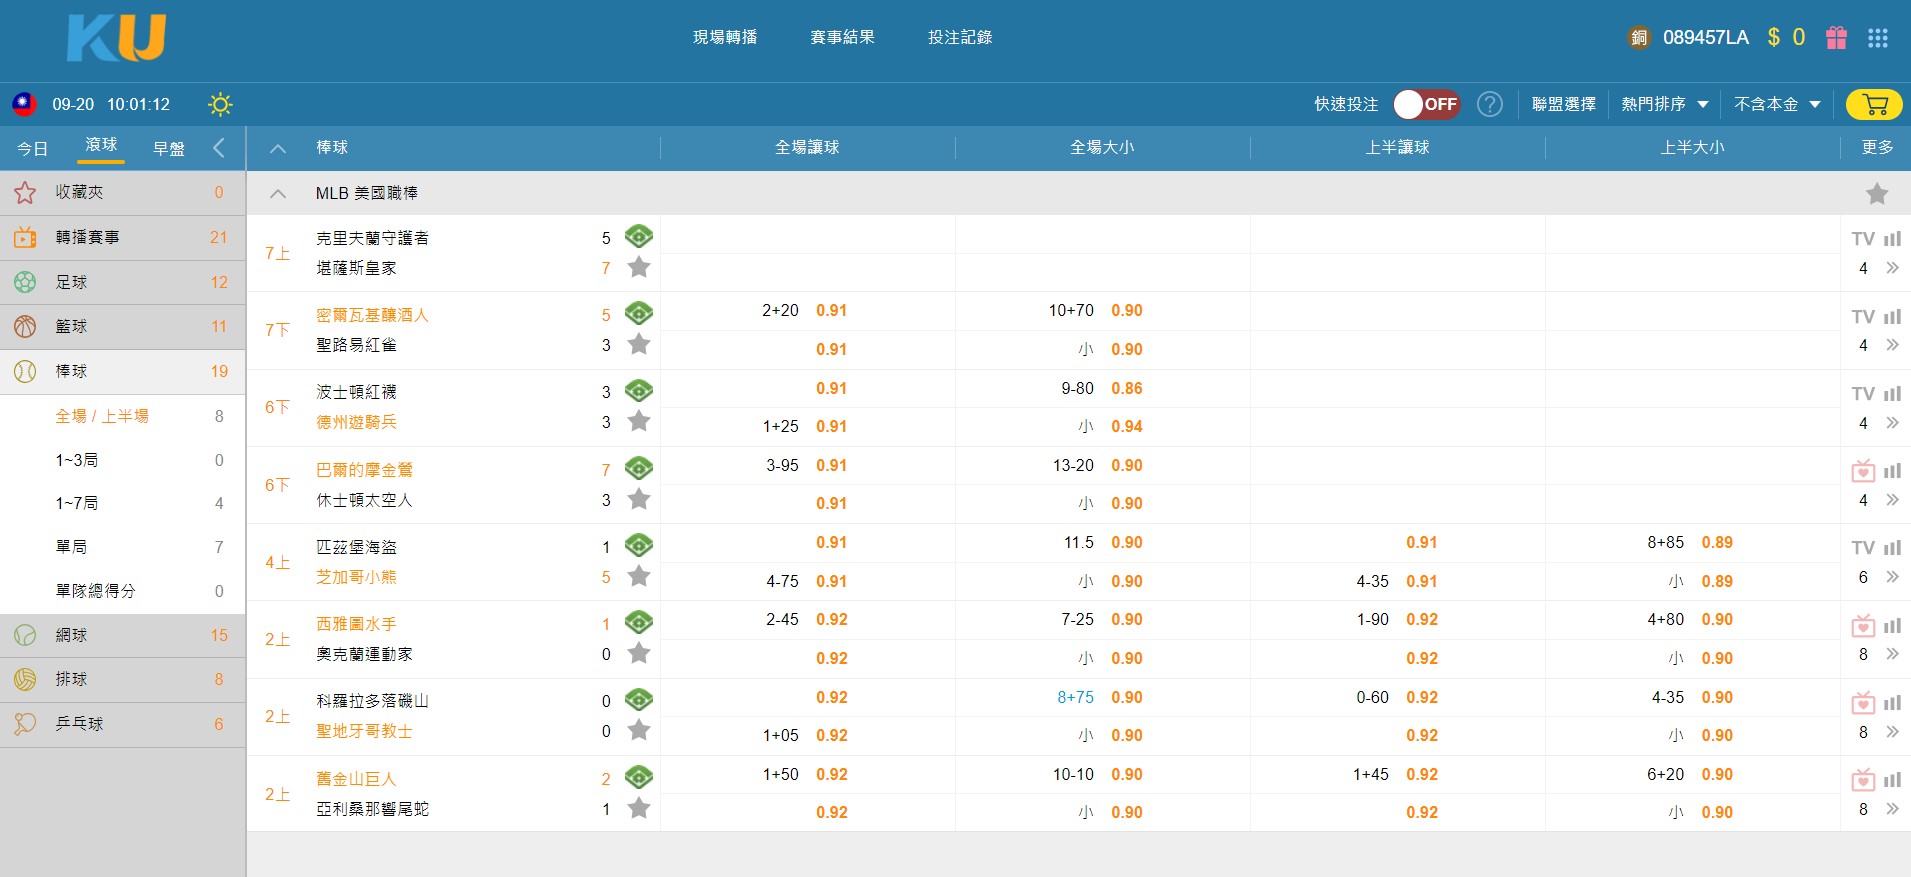
Task: Favorite the 亞利桑那響尾蛇 match star
Action: (638, 808)
